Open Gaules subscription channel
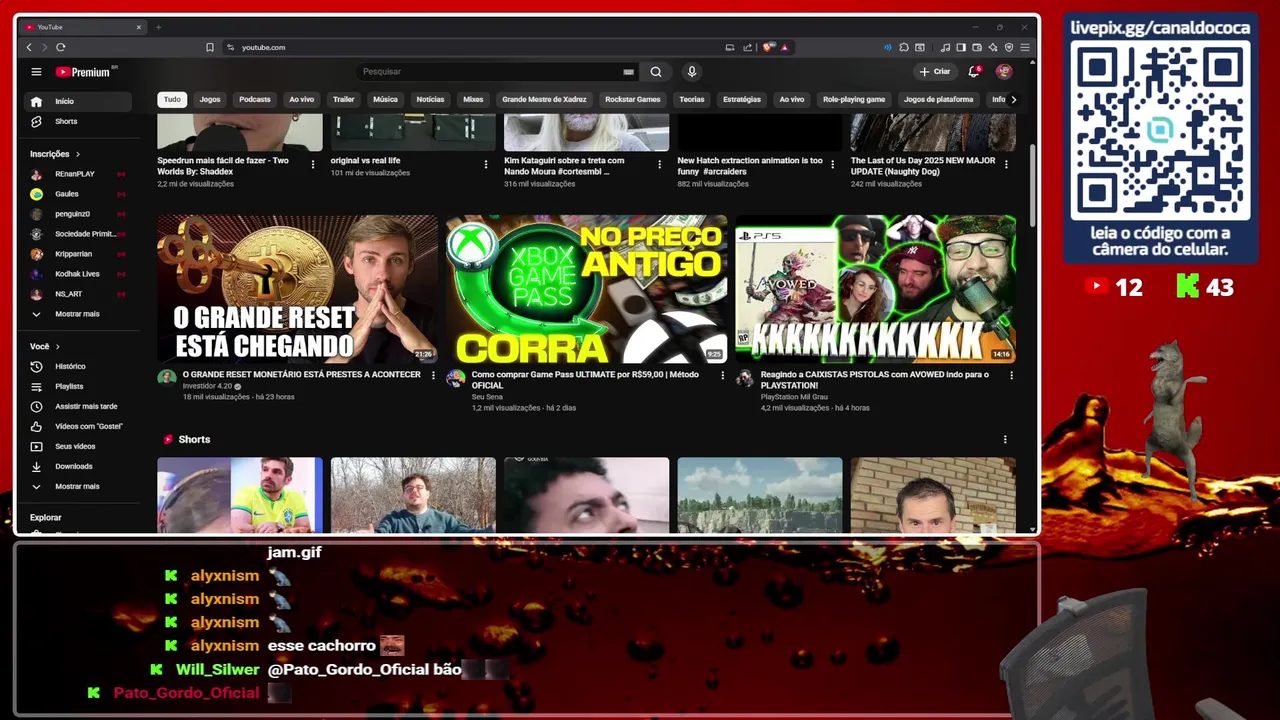Image resolution: width=1280 pixels, height=720 pixels. pos(77,194)
